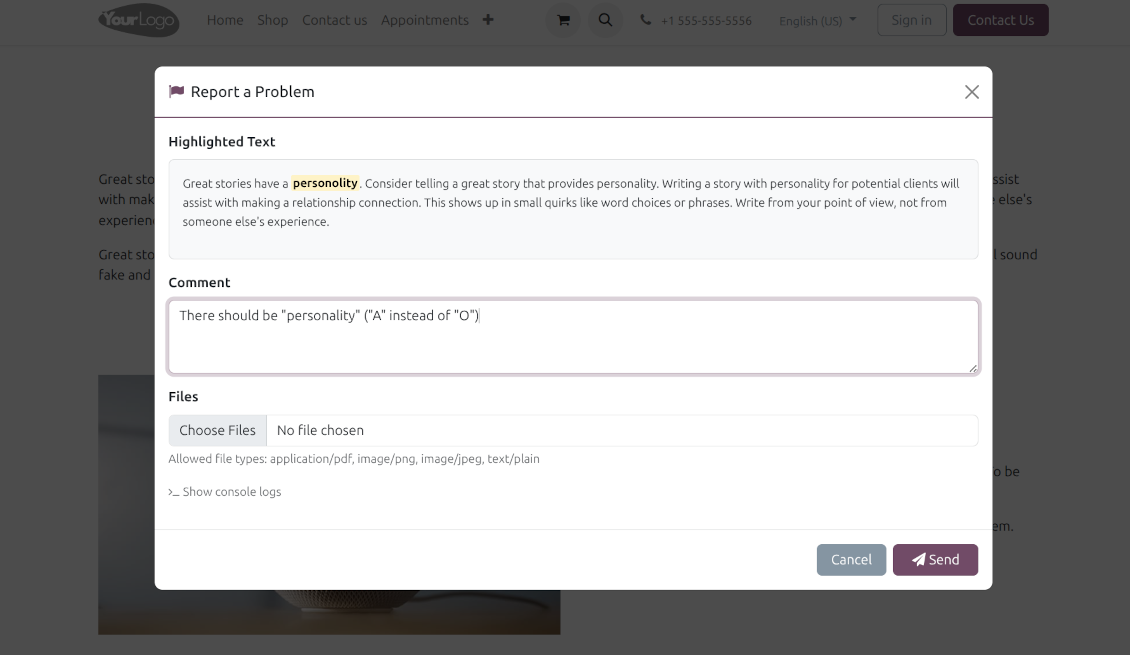1130x655 pixels.
Task: Open the Shop menu item
Action: (x=272, y=19)
